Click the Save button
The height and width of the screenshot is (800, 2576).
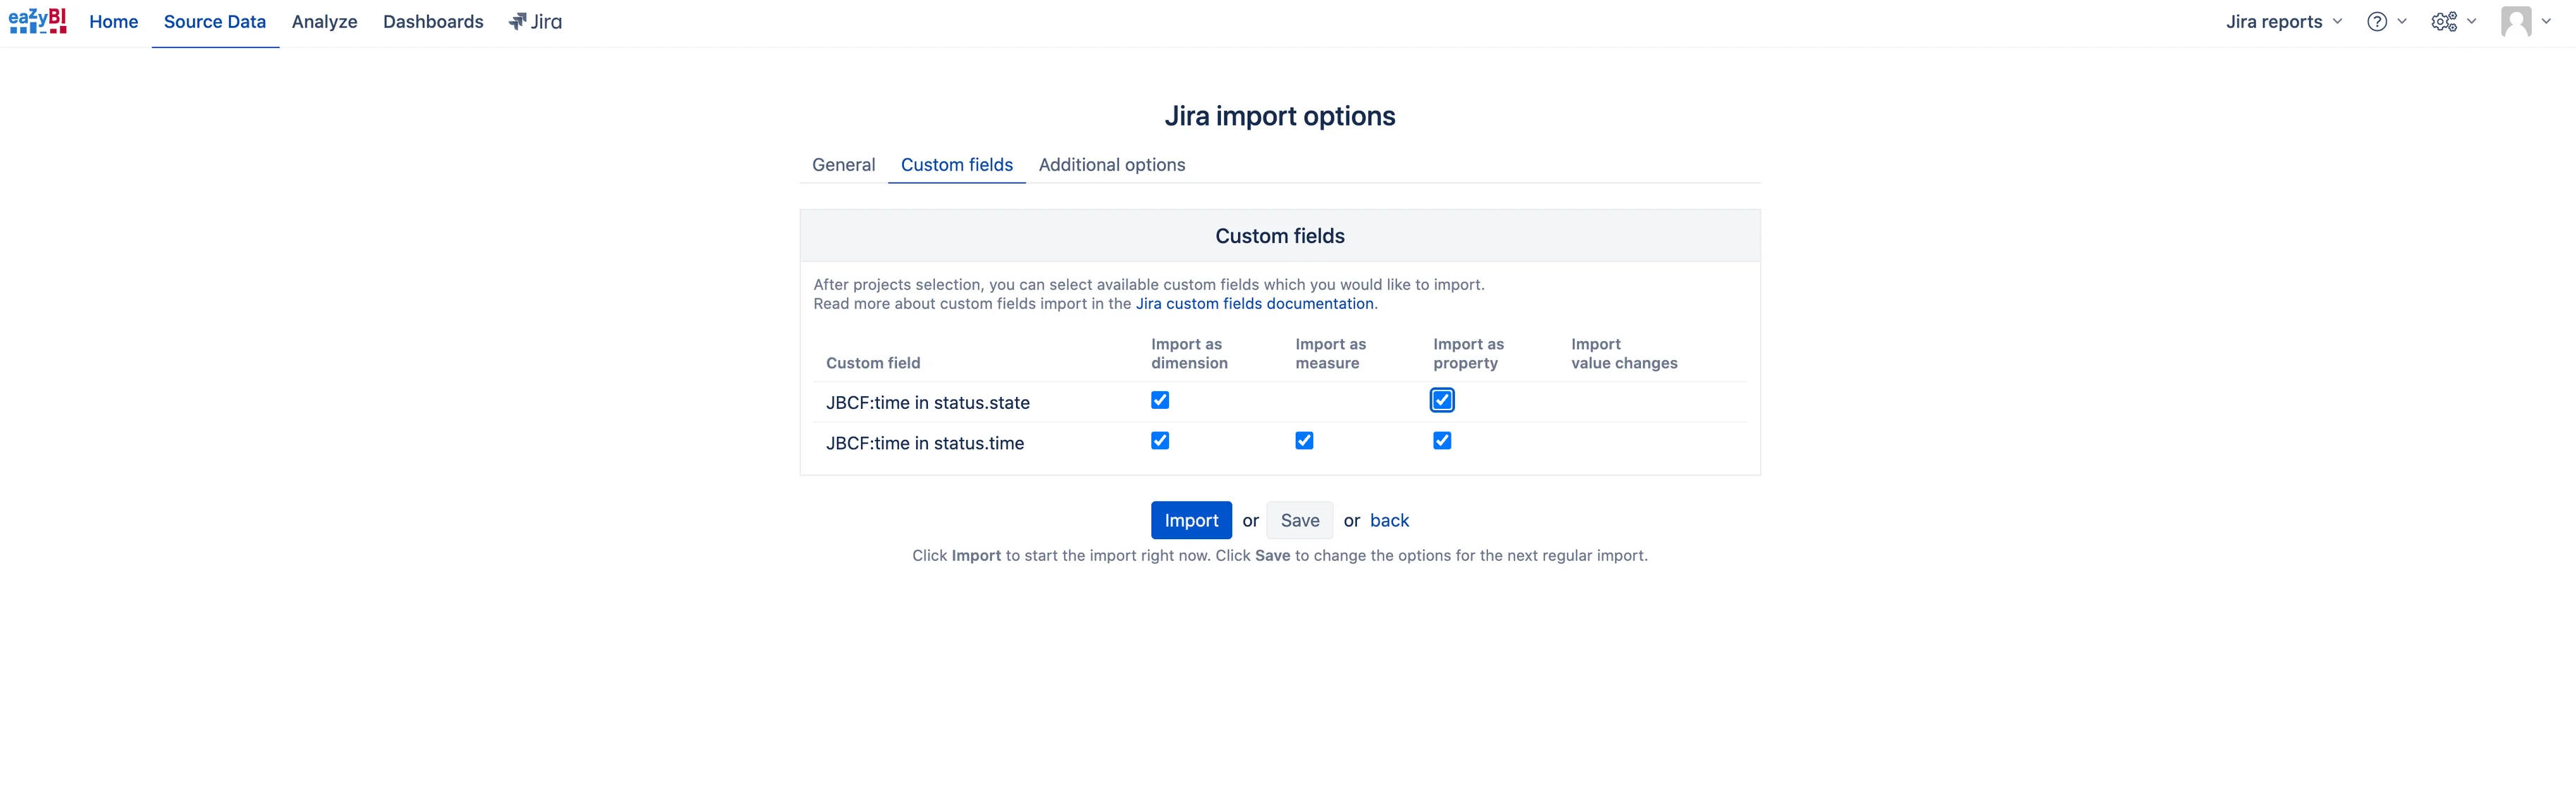pyautogui.click(x=1299, y=520)
